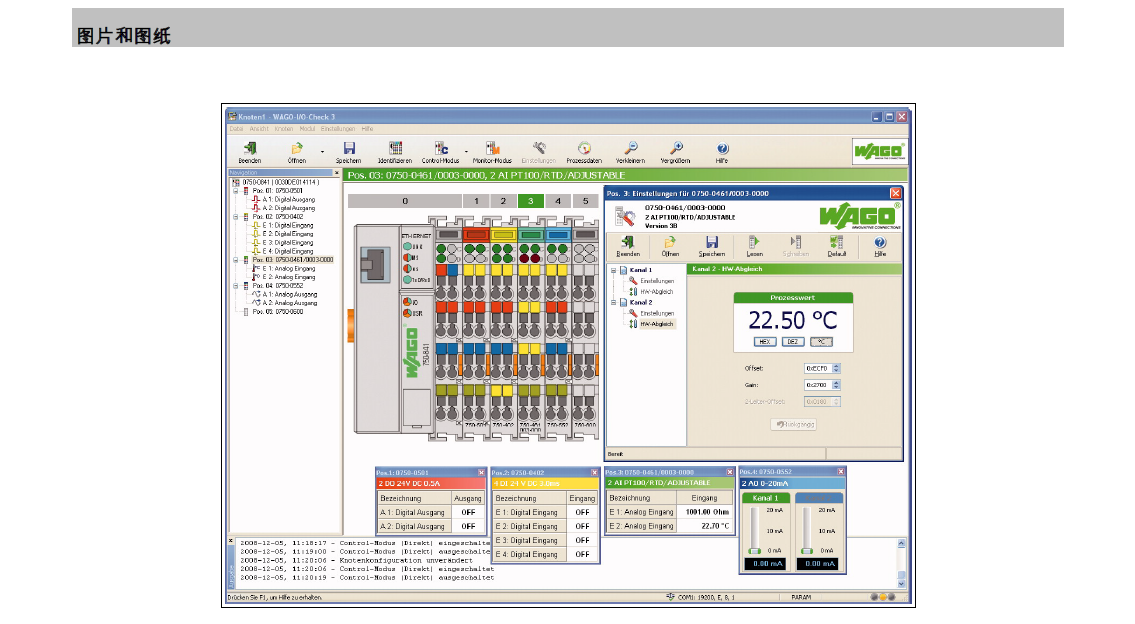Open the Knoten menu
Image resolution: width=1135 pixels, height=624 pixels.
[x=284, y=129]
